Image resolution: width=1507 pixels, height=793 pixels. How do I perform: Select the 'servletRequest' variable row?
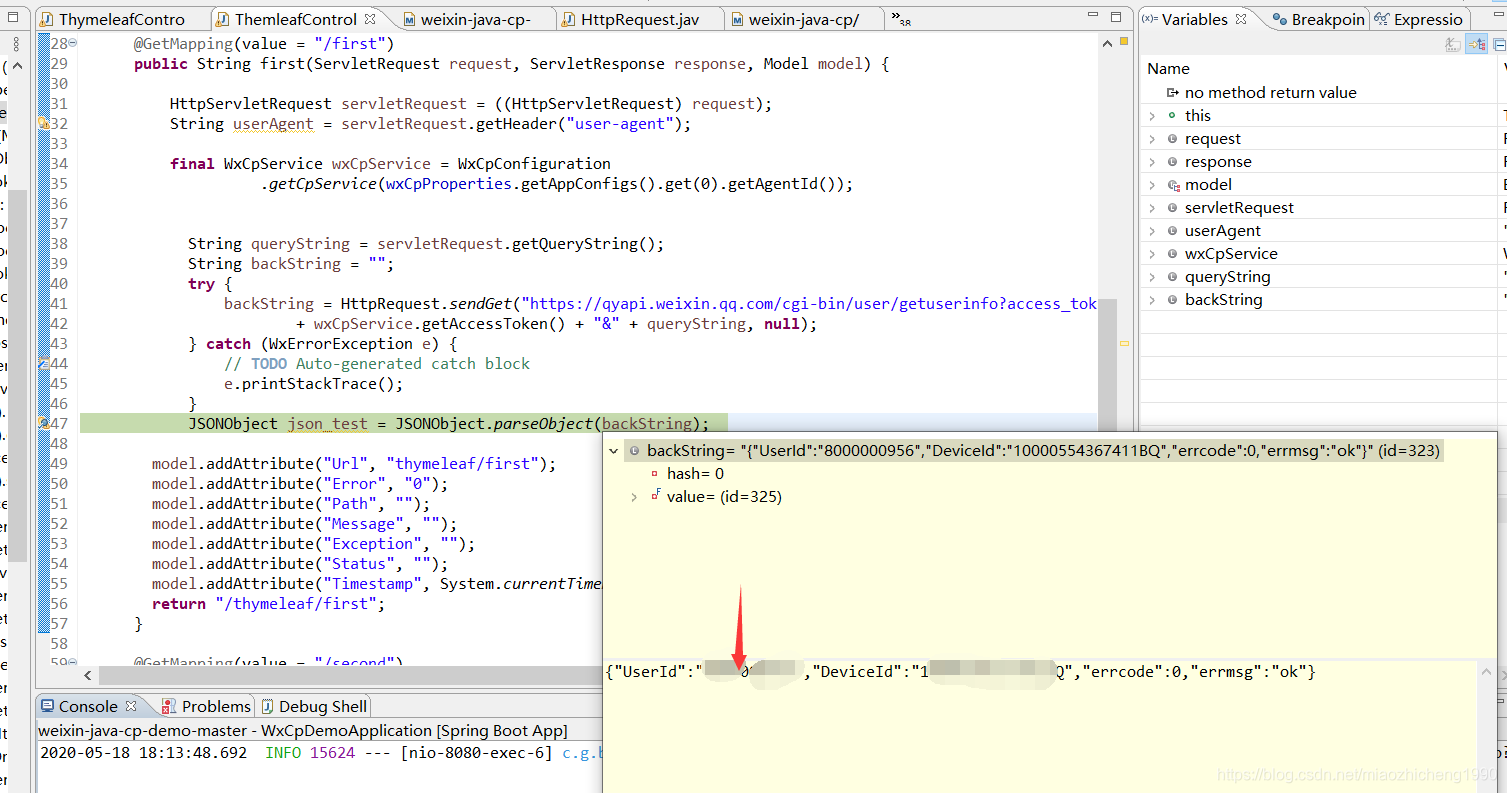coord(1318,207)
